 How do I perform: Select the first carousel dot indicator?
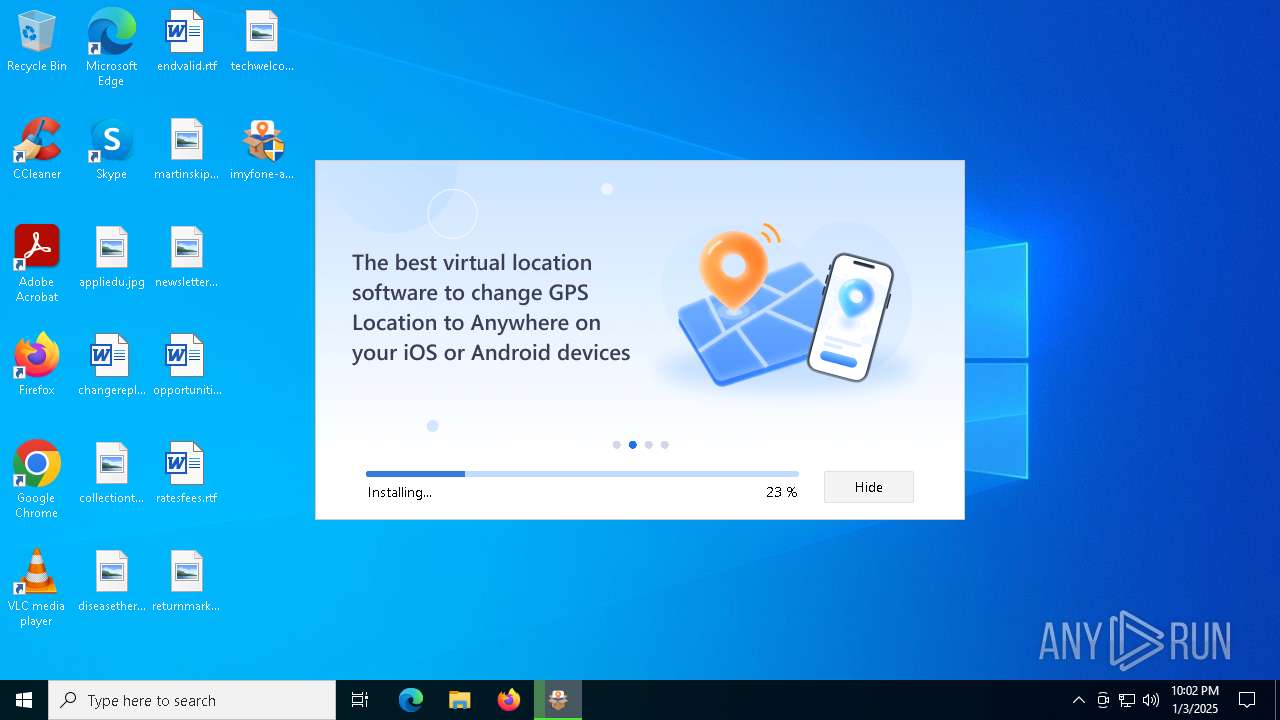(616, 445)
